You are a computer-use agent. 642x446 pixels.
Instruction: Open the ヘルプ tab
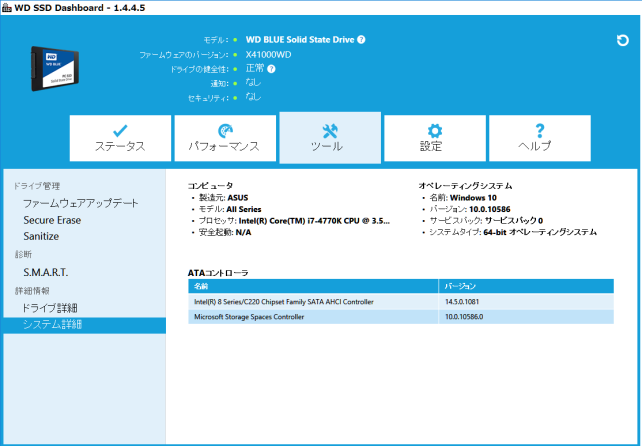pos(539,137)
